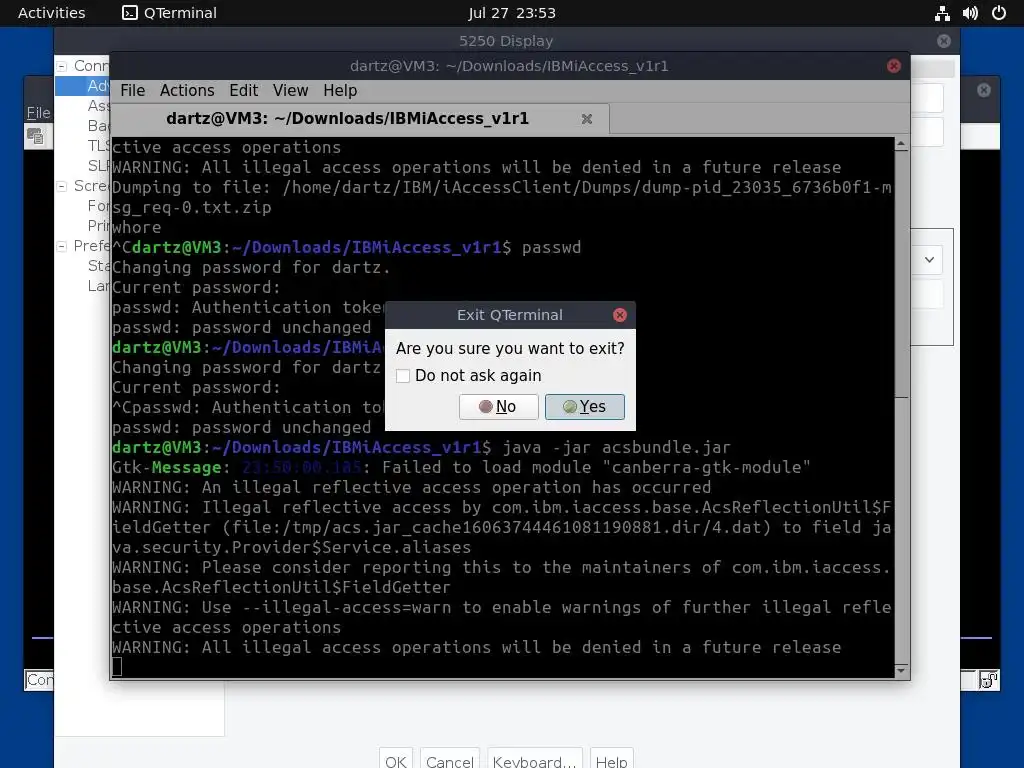Cancel exit with the No button
This screenshot has width=1024, height=768.
click(x=498, y=406)
